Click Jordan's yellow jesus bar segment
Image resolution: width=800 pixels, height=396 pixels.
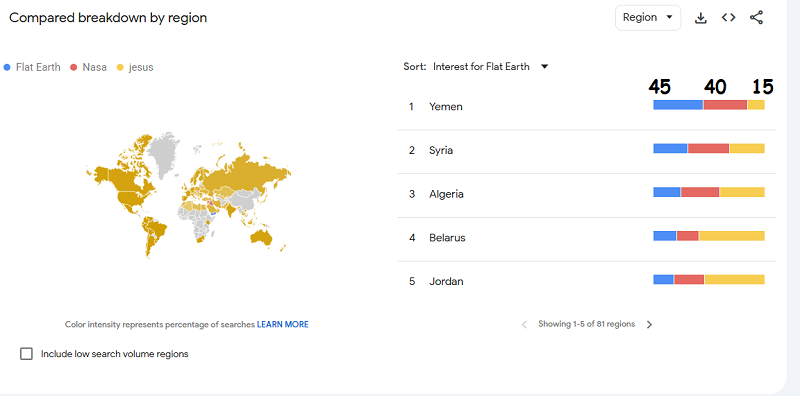tap(735, 280)
